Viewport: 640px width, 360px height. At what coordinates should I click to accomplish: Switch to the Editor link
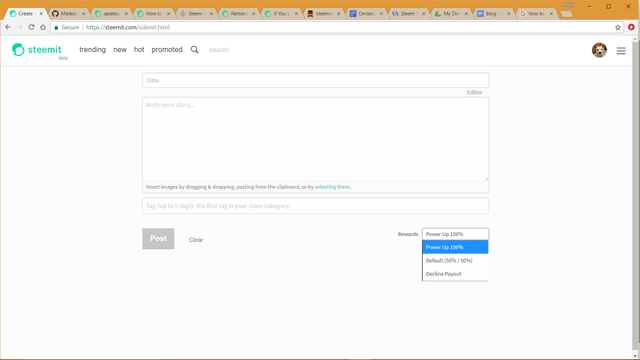474,93
